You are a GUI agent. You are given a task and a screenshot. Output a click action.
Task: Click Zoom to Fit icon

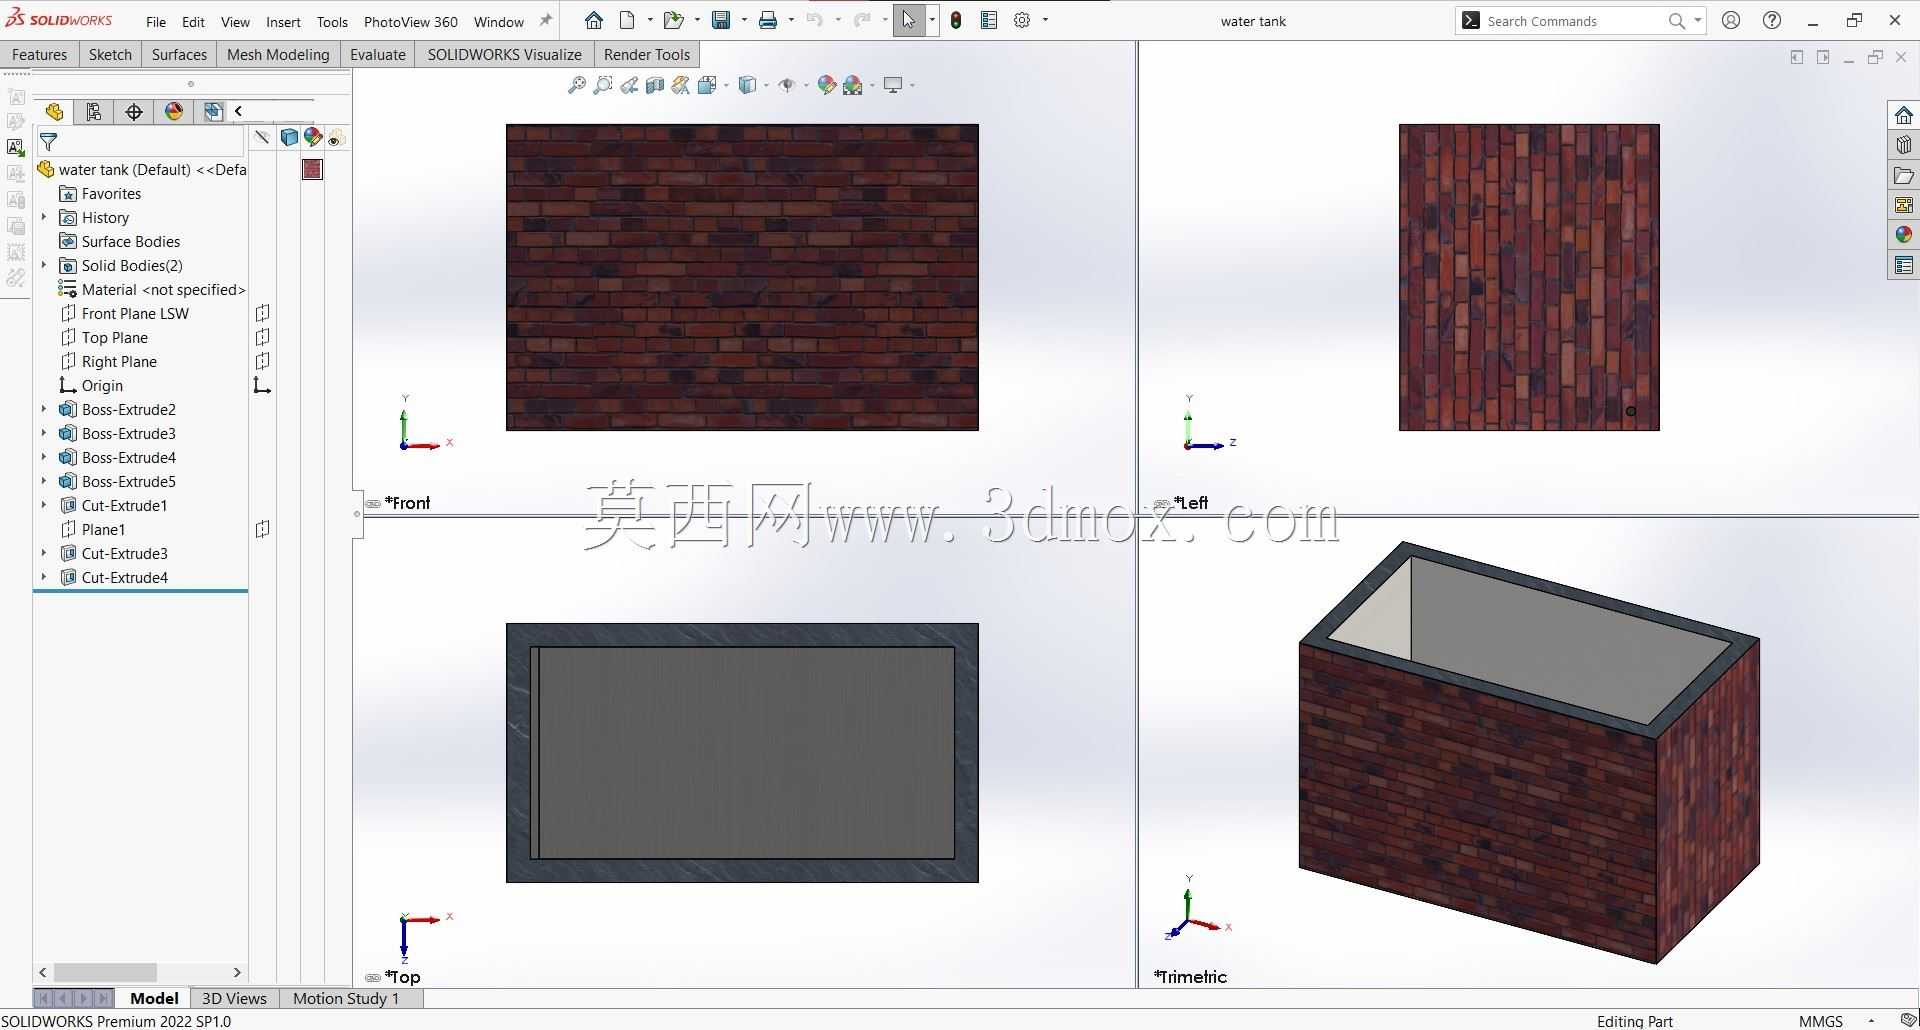[577, 85]
